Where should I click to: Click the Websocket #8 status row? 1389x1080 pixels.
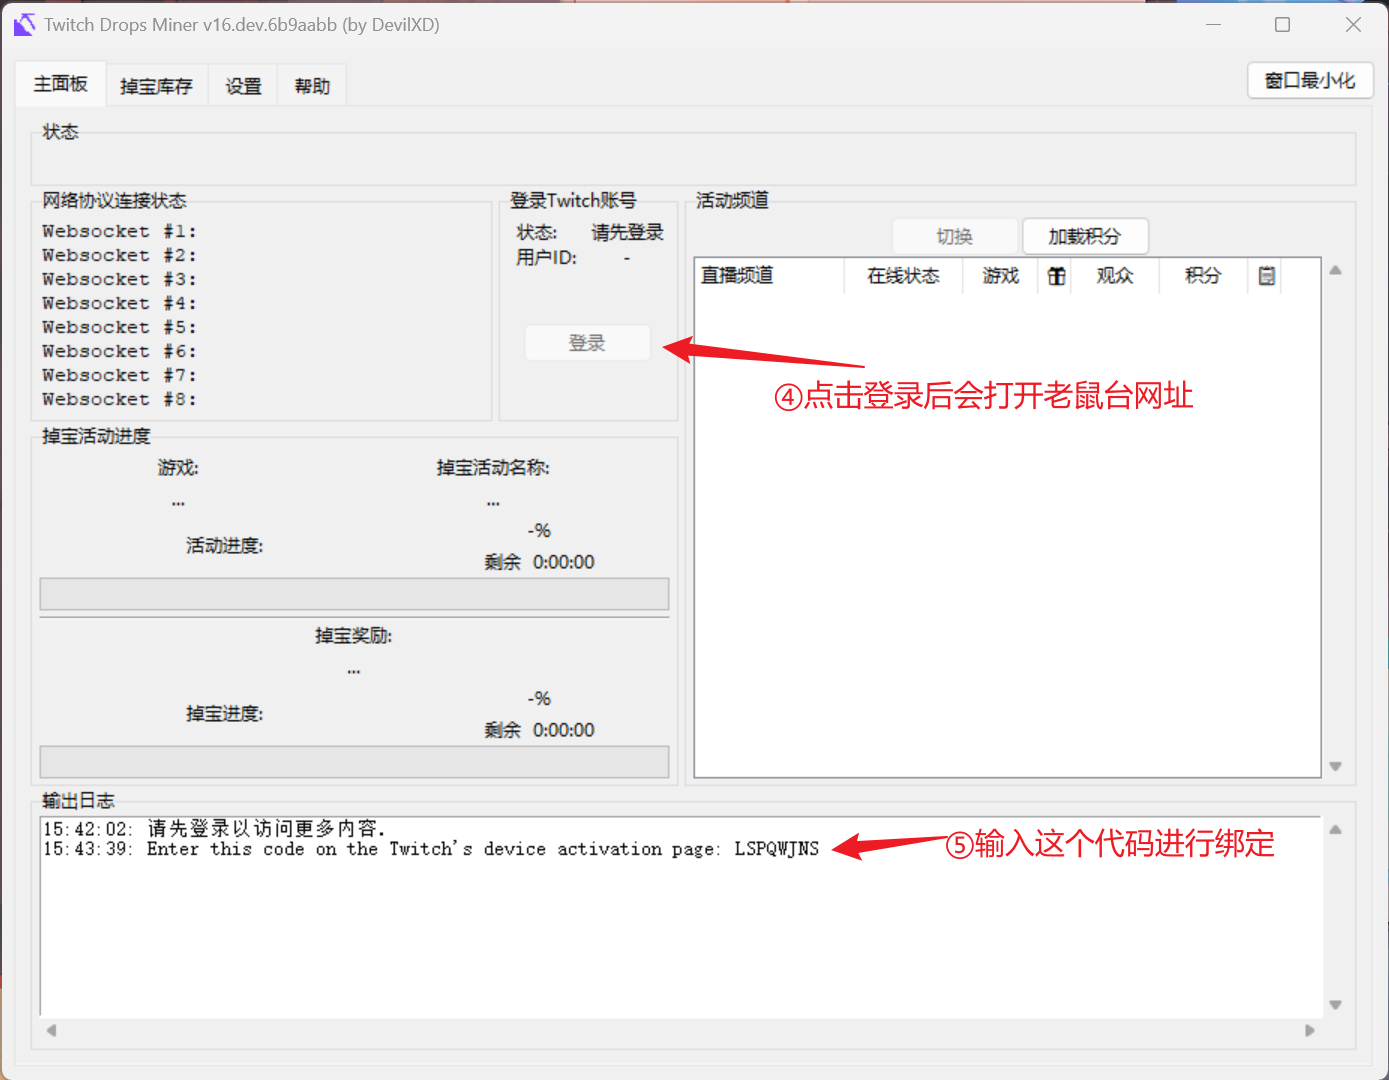(119, 400)
